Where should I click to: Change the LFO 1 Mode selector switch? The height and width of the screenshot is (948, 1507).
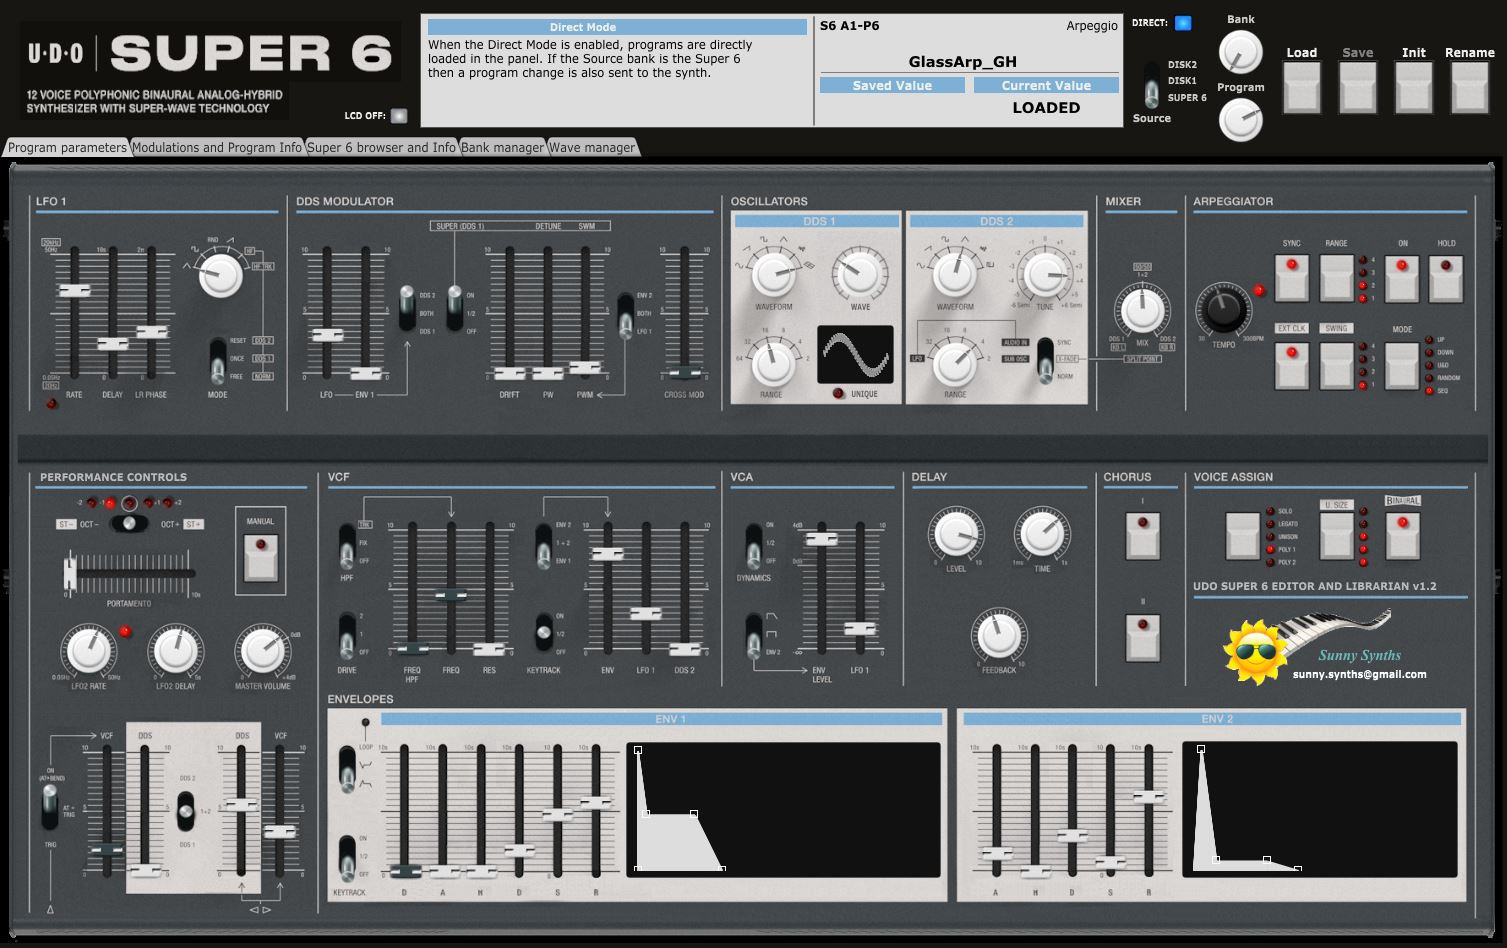click(x=217, y=361)
